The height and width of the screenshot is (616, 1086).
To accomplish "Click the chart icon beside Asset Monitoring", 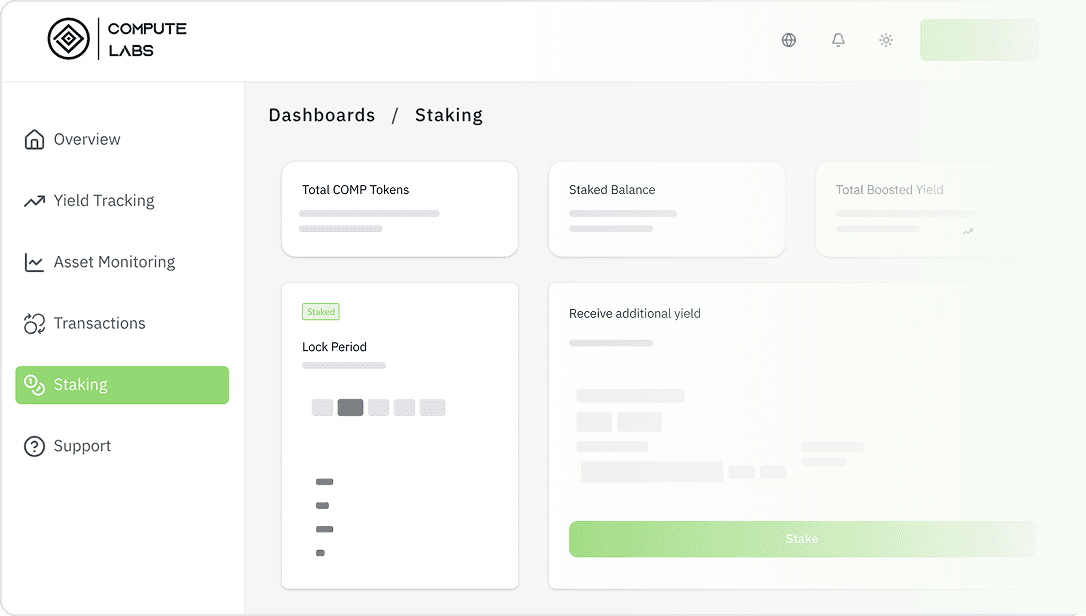I will tap(34, 262).
